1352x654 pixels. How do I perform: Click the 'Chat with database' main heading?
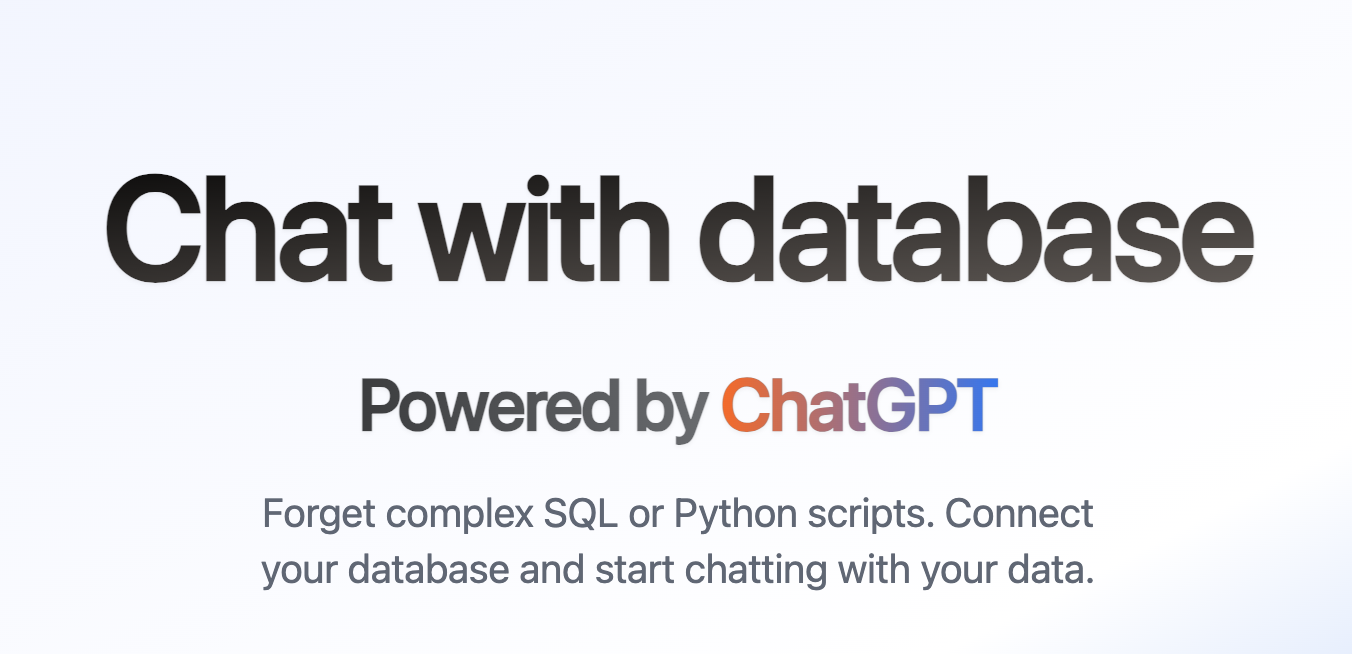pos(678,232)
